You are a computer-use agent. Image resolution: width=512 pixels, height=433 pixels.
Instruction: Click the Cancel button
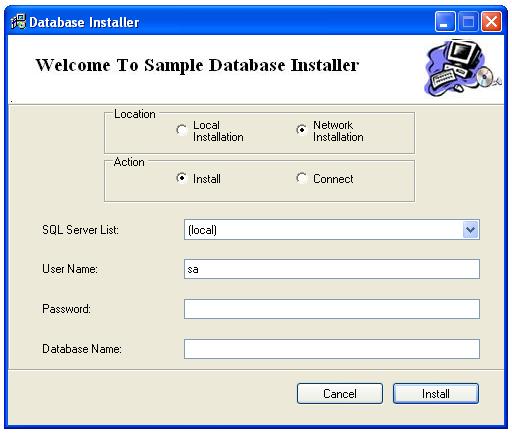coord(340,394)
